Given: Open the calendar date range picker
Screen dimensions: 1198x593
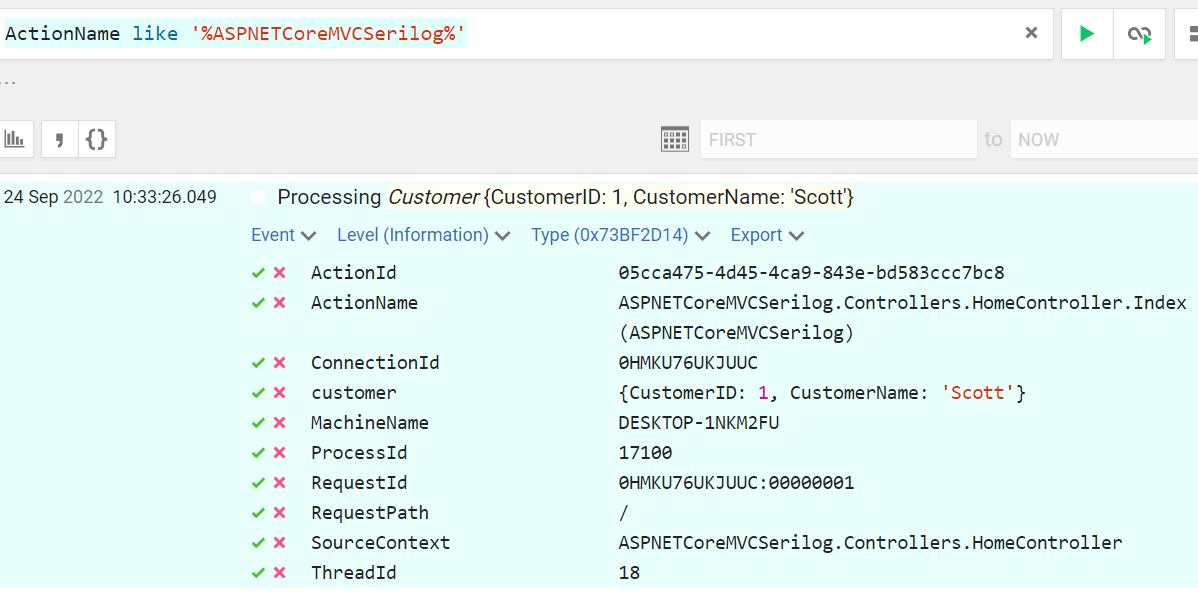Looking at the screenshot, I should click(675, 139).
